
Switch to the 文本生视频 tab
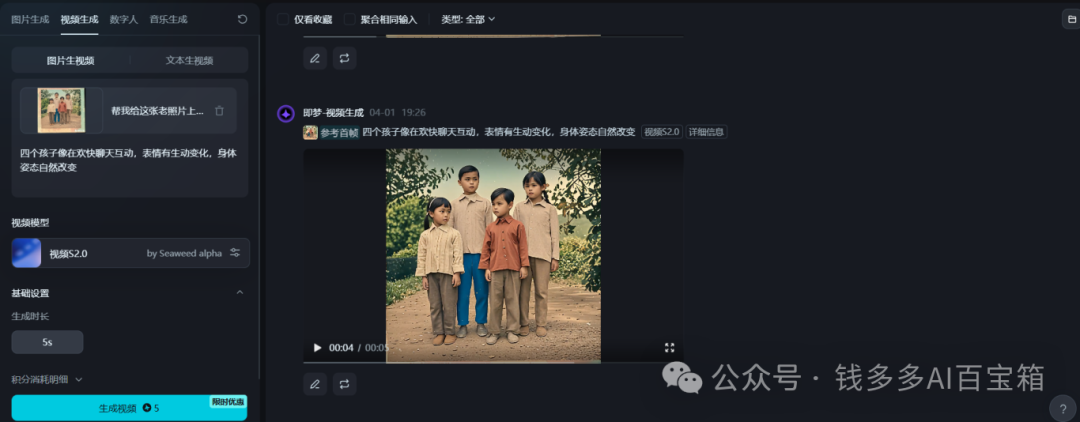(x=189, y=61)
